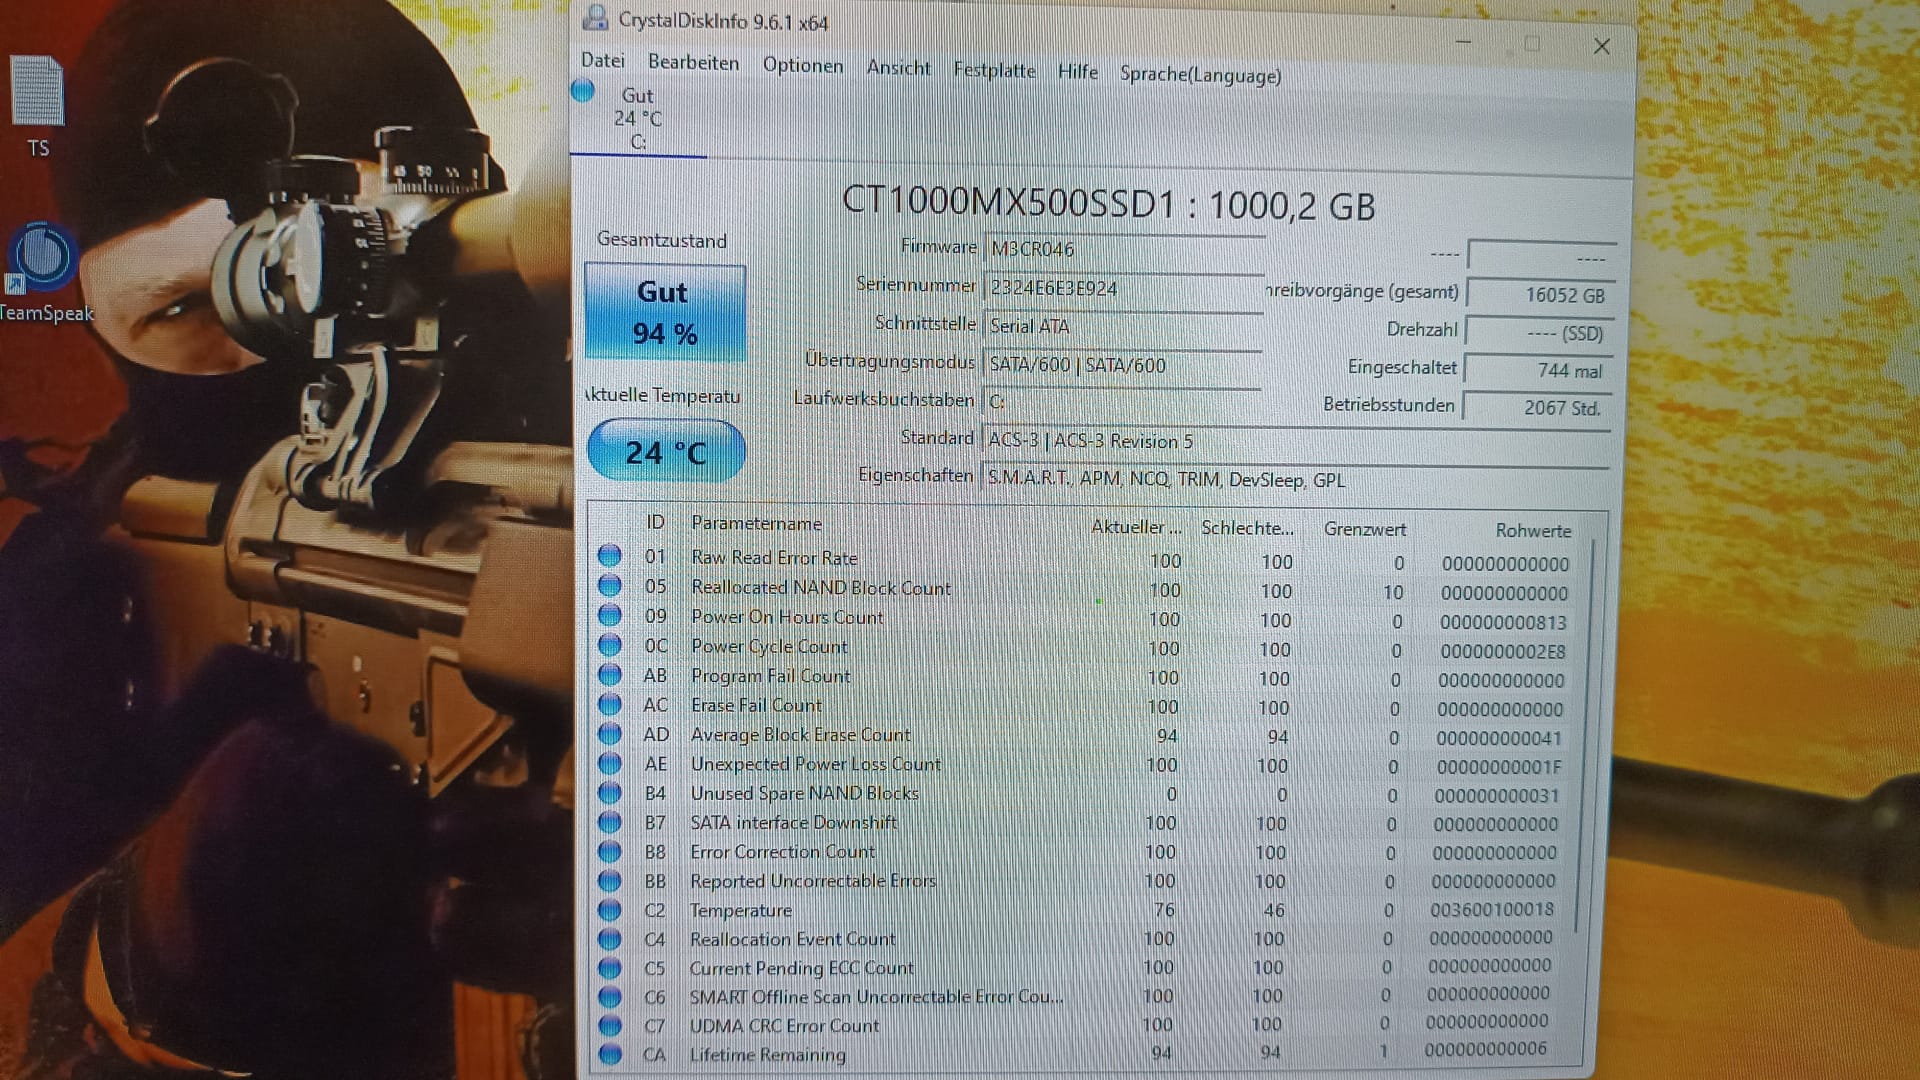Click the 24 °C temperature button
Screen dimensions: 1920x1080
click(x=665, y=452)
